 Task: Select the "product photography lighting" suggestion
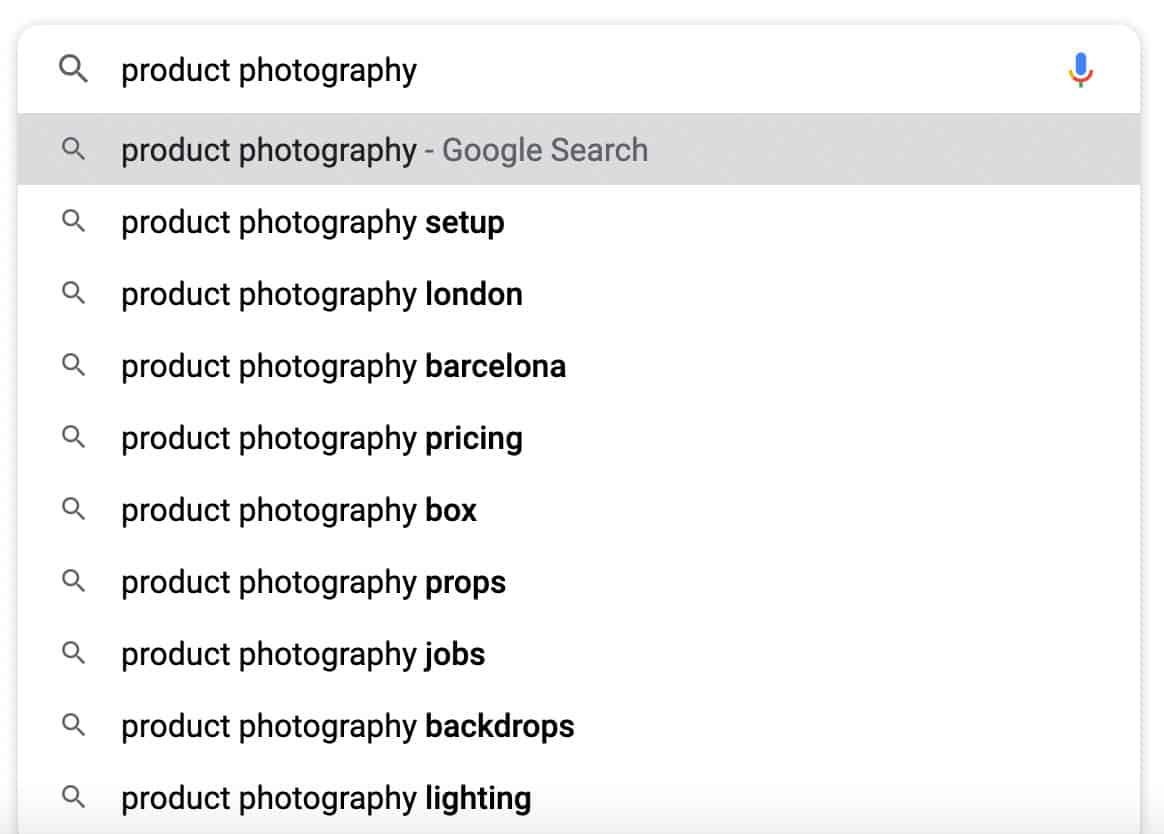326,798
